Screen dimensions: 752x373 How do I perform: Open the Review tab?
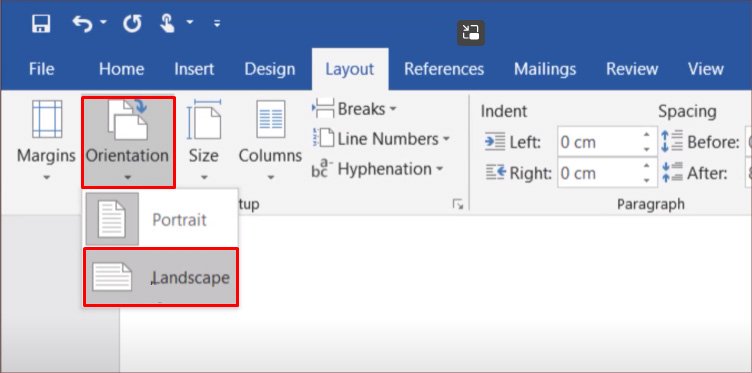632,69
